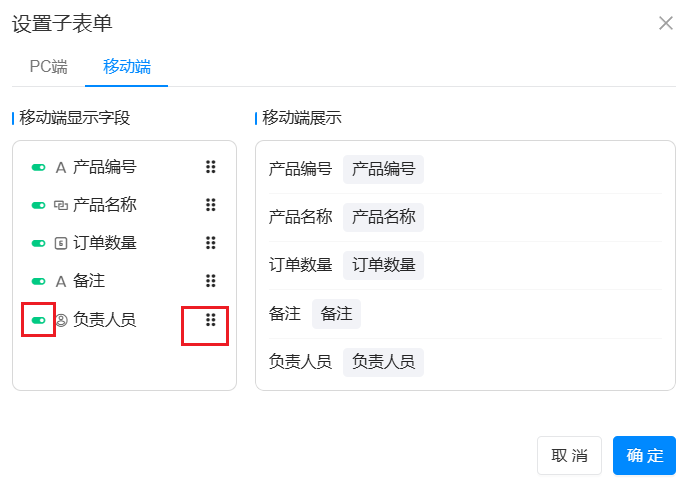Screen dimensions: 684x480
Task: Confirm with the 确定 button
Action: 644,455
